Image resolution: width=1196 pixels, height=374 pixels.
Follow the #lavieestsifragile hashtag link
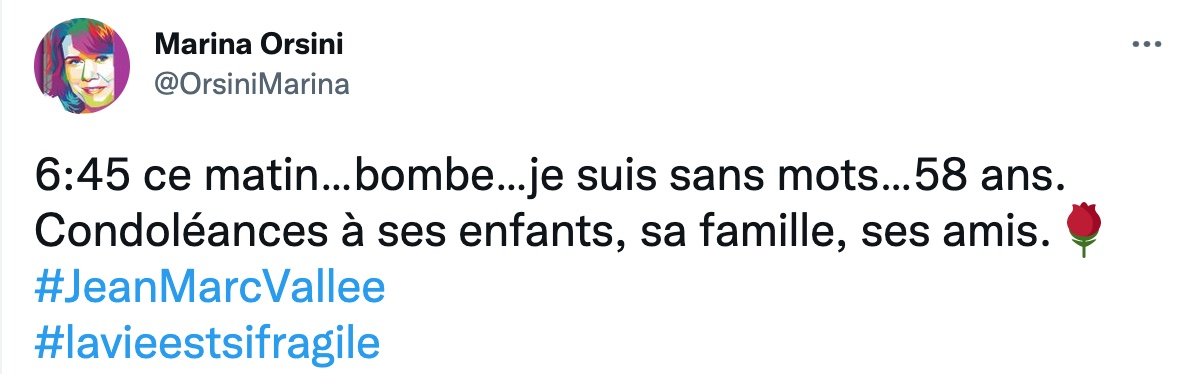(207, 343)
